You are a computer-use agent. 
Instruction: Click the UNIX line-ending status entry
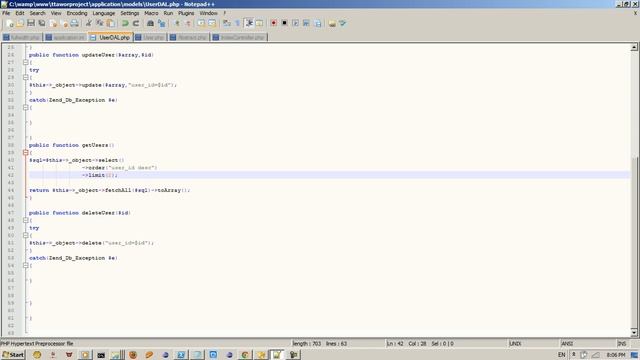click(515, 344)
